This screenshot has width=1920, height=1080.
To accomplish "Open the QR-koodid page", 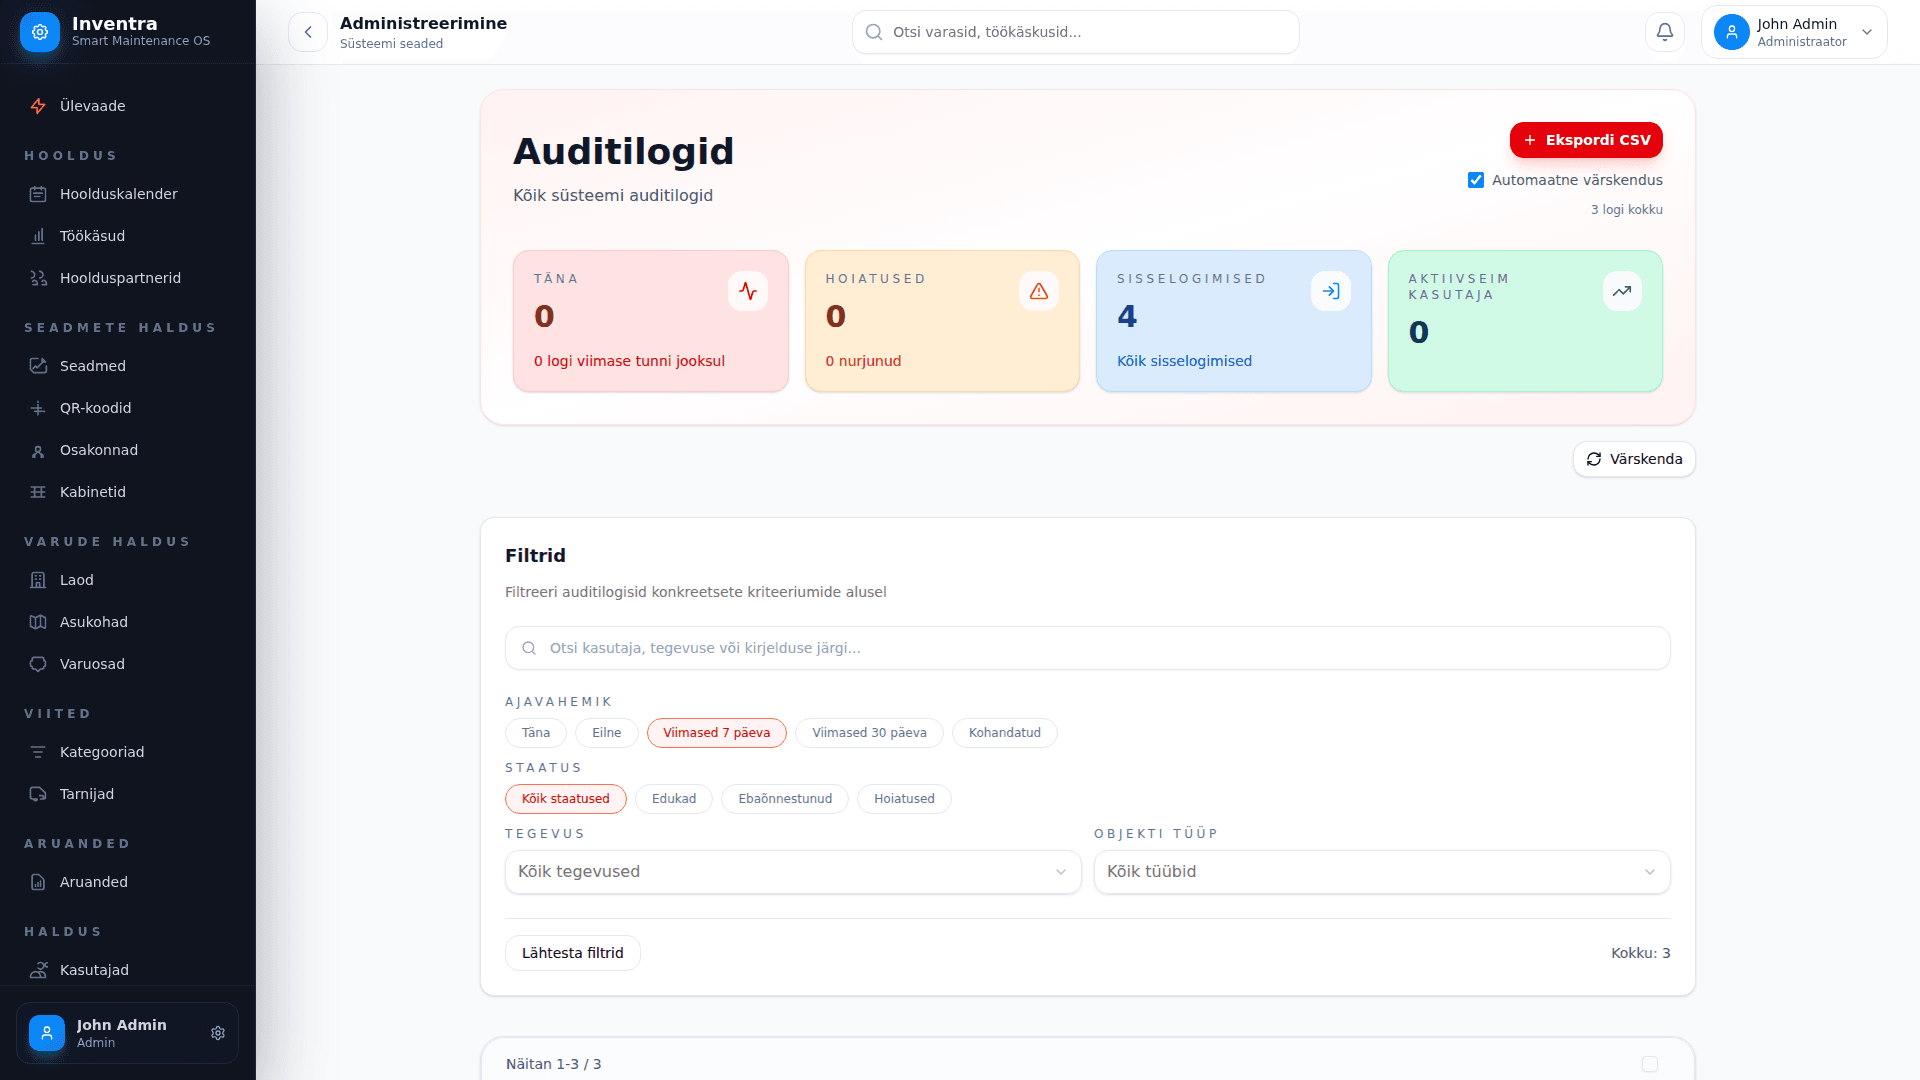I will 95,408.
